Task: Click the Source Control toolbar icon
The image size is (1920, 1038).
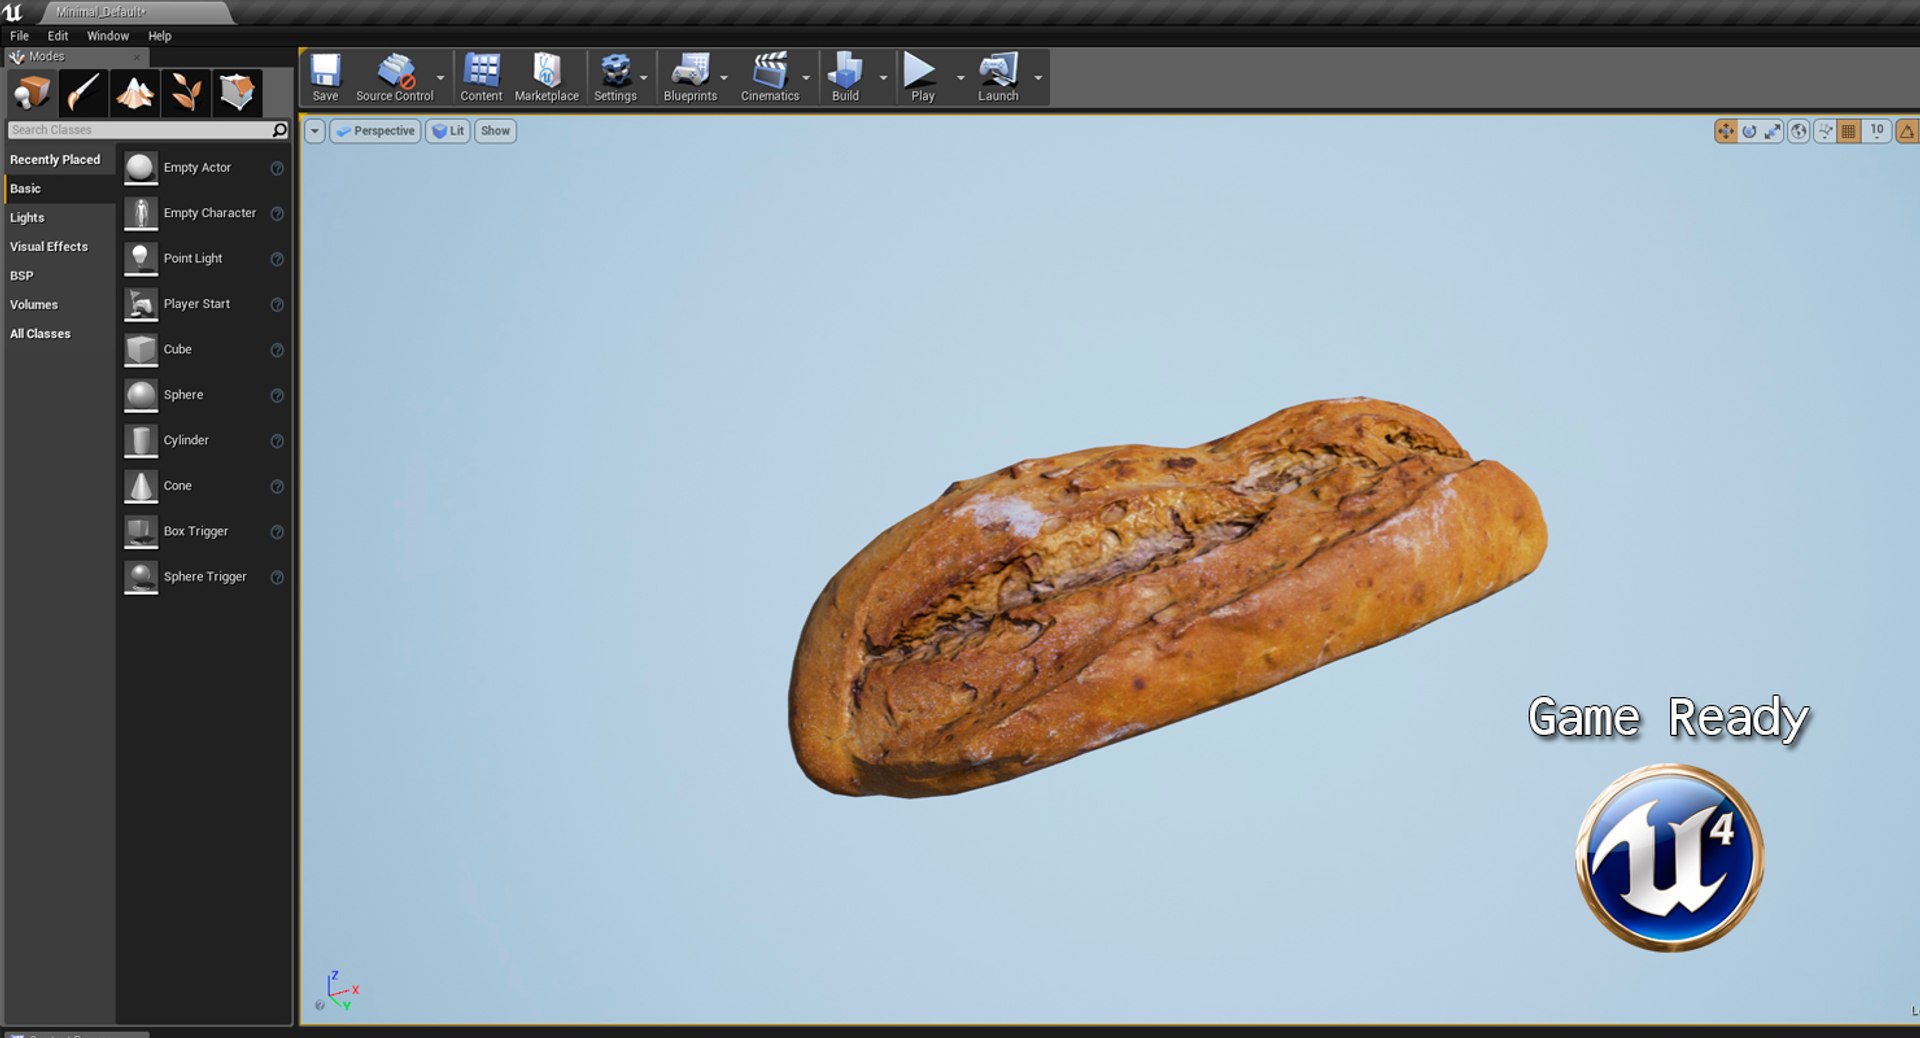Action: tap(395, 77)
